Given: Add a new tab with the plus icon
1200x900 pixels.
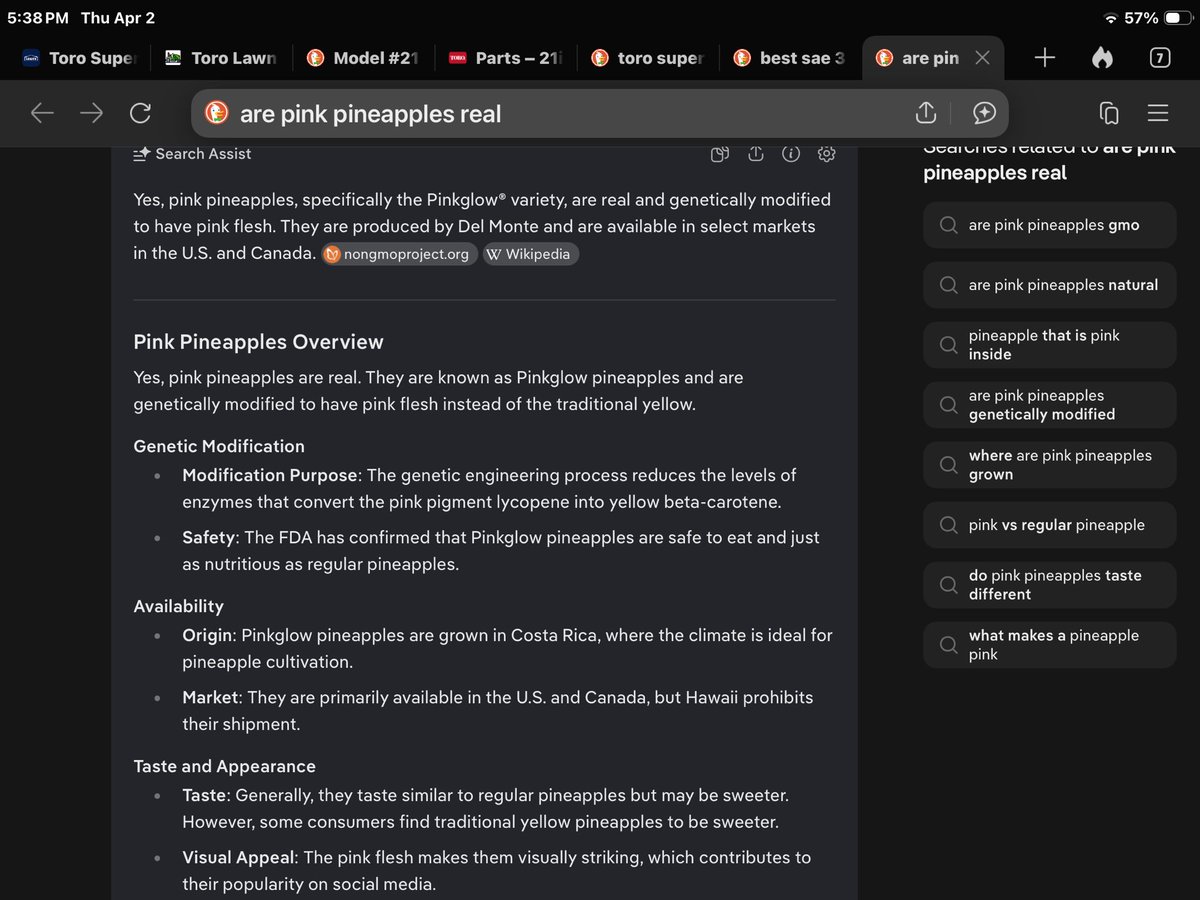Looking at the screenshot, I should (1045, 58).
